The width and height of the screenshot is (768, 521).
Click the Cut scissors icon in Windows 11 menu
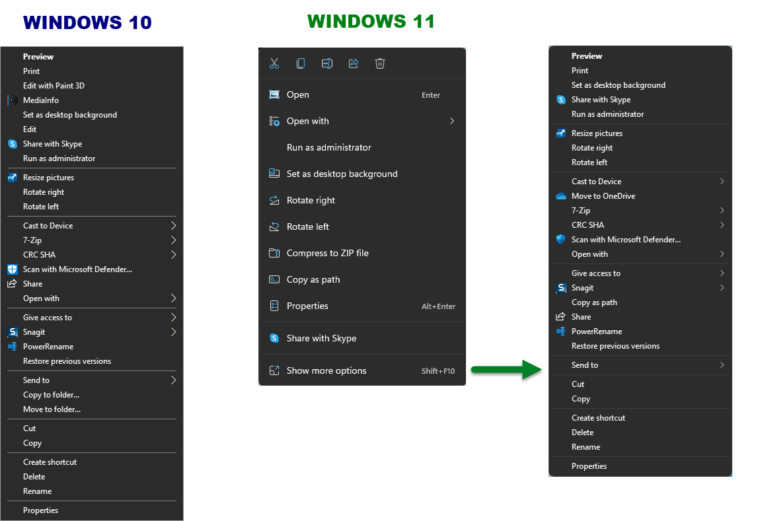click(274, 63)
